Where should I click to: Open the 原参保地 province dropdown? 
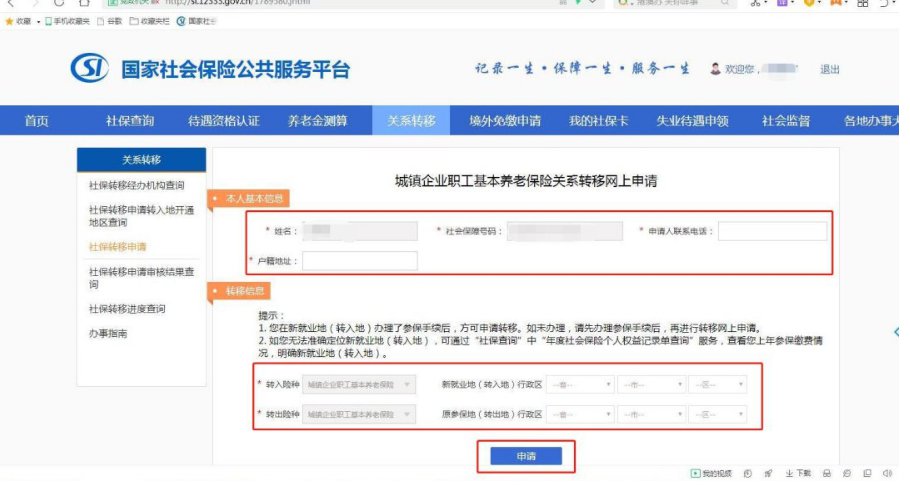pyautogui.click(x=580, y=414)
